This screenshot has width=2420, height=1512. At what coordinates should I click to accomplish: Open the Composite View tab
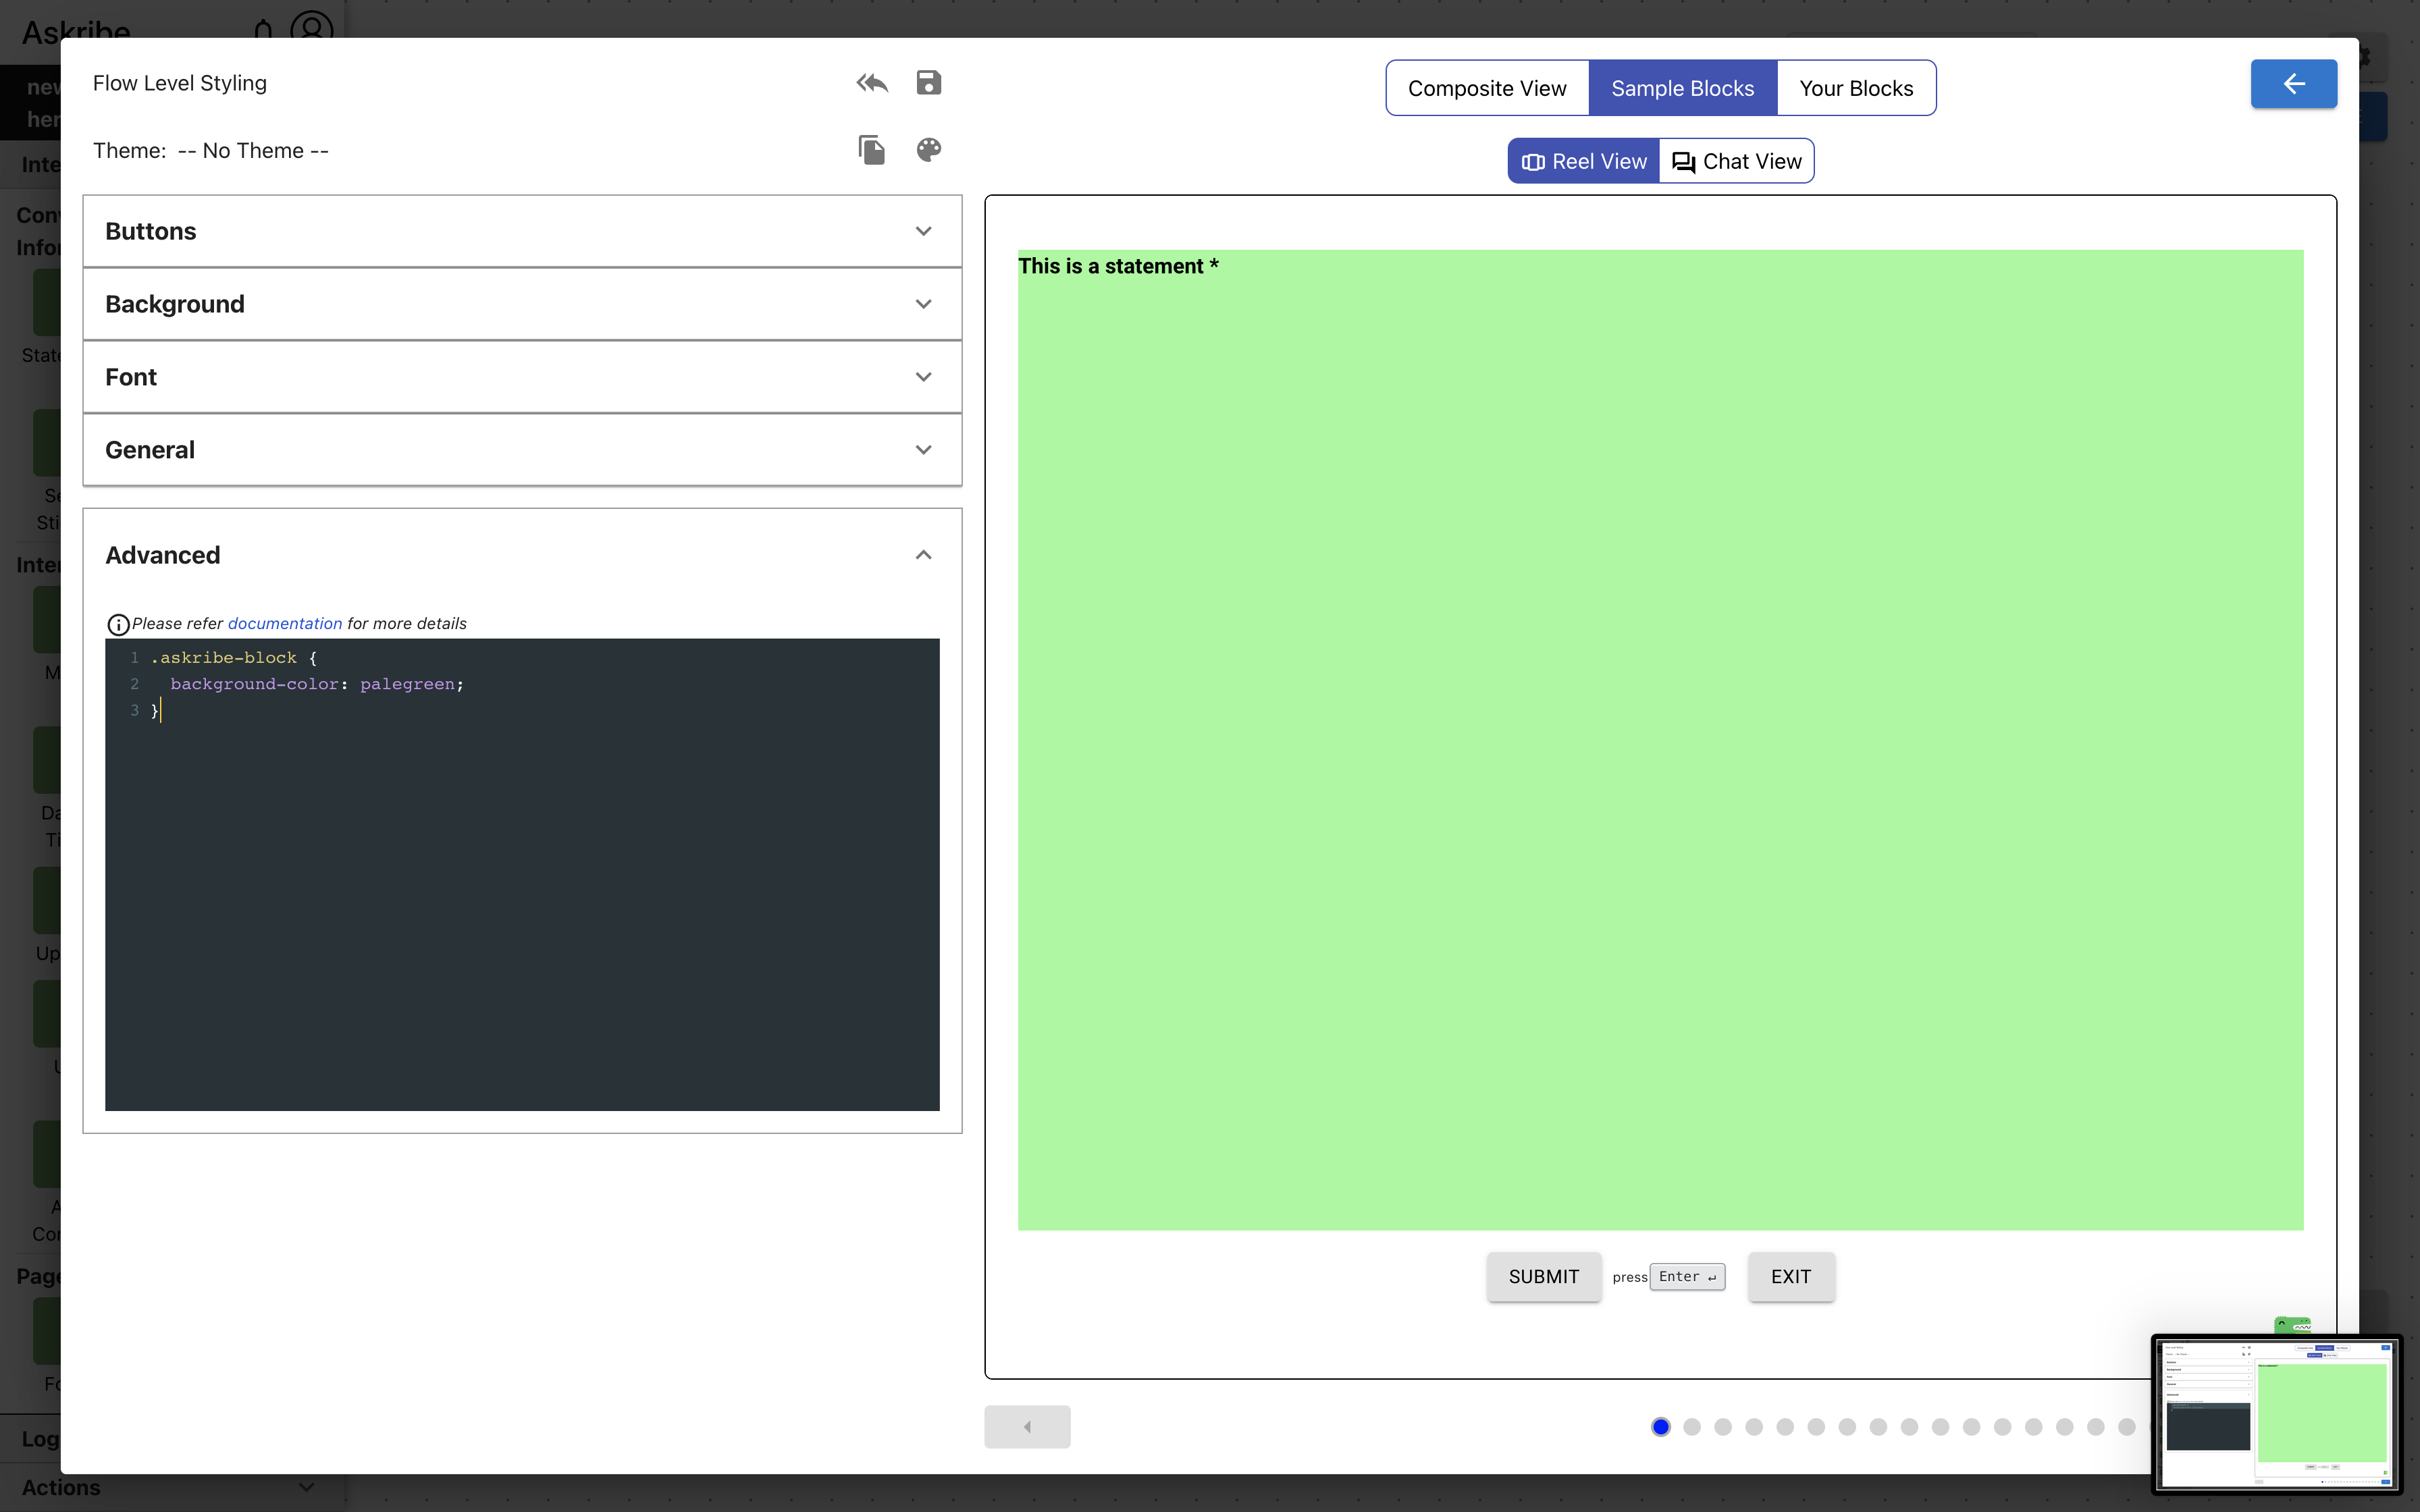point(1487,88)
